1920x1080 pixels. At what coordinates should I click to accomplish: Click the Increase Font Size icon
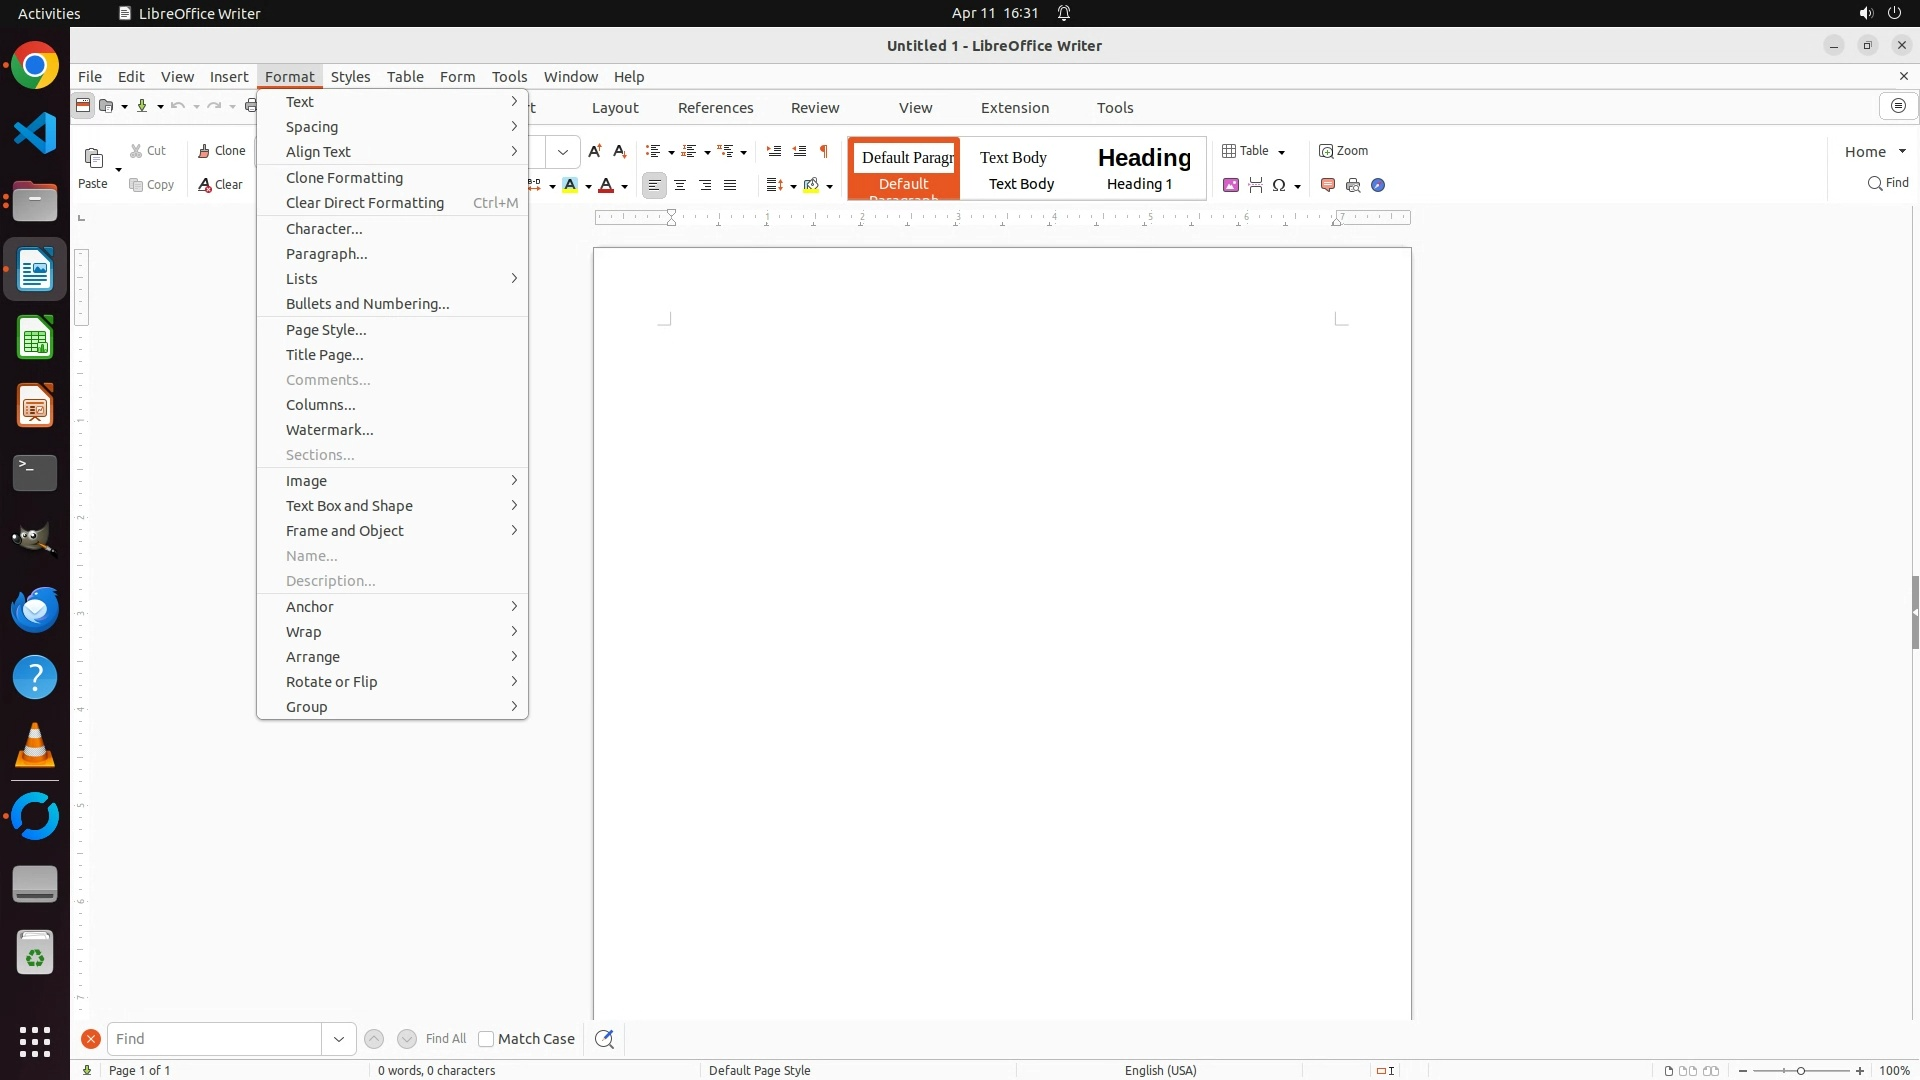[595, 151]
